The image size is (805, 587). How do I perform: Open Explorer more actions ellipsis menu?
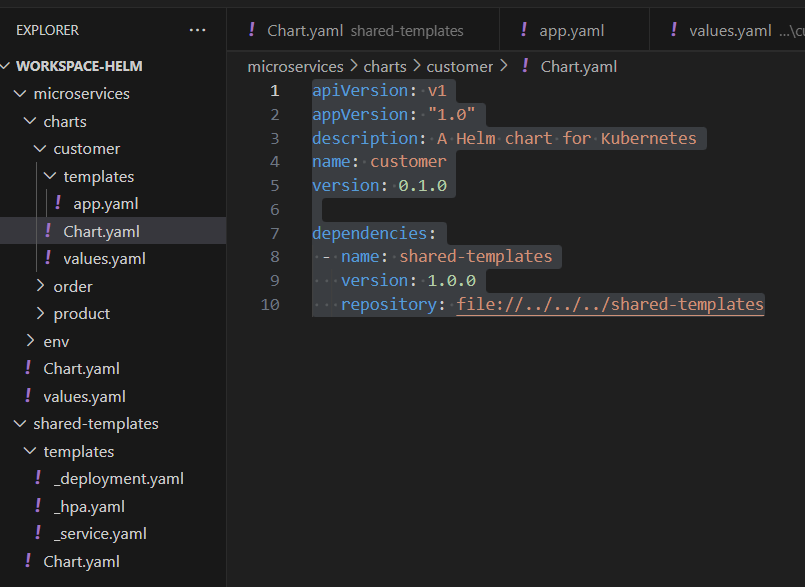click(197, 30)
